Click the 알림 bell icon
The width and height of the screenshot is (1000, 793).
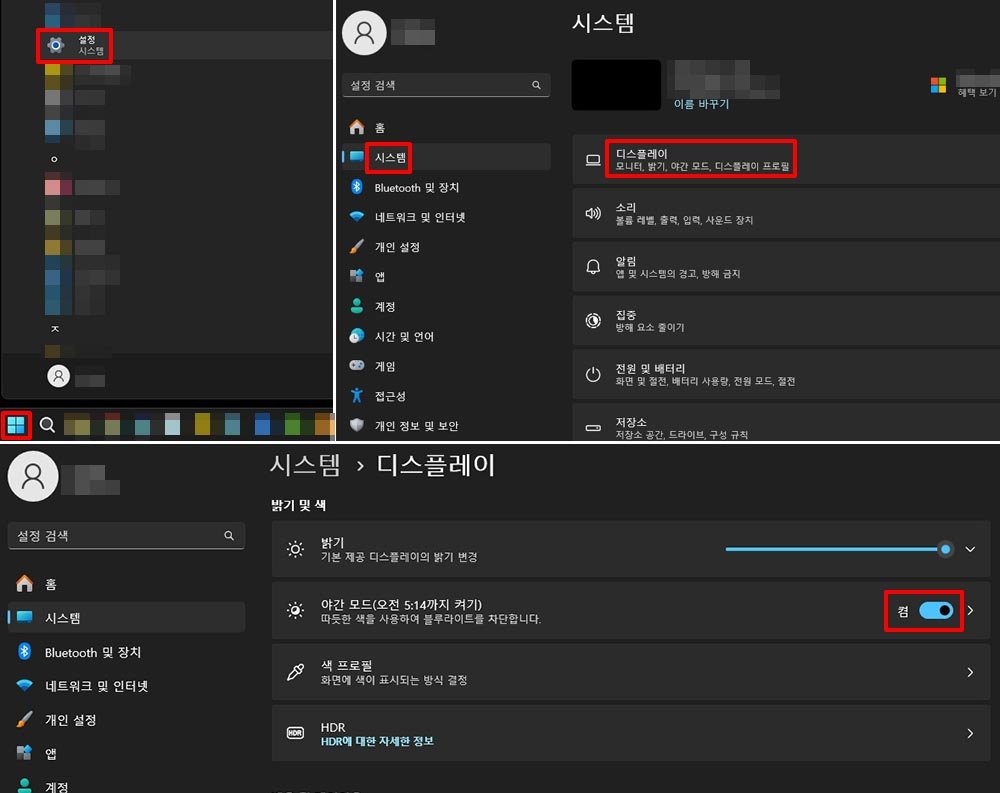(x=593, y=267)
